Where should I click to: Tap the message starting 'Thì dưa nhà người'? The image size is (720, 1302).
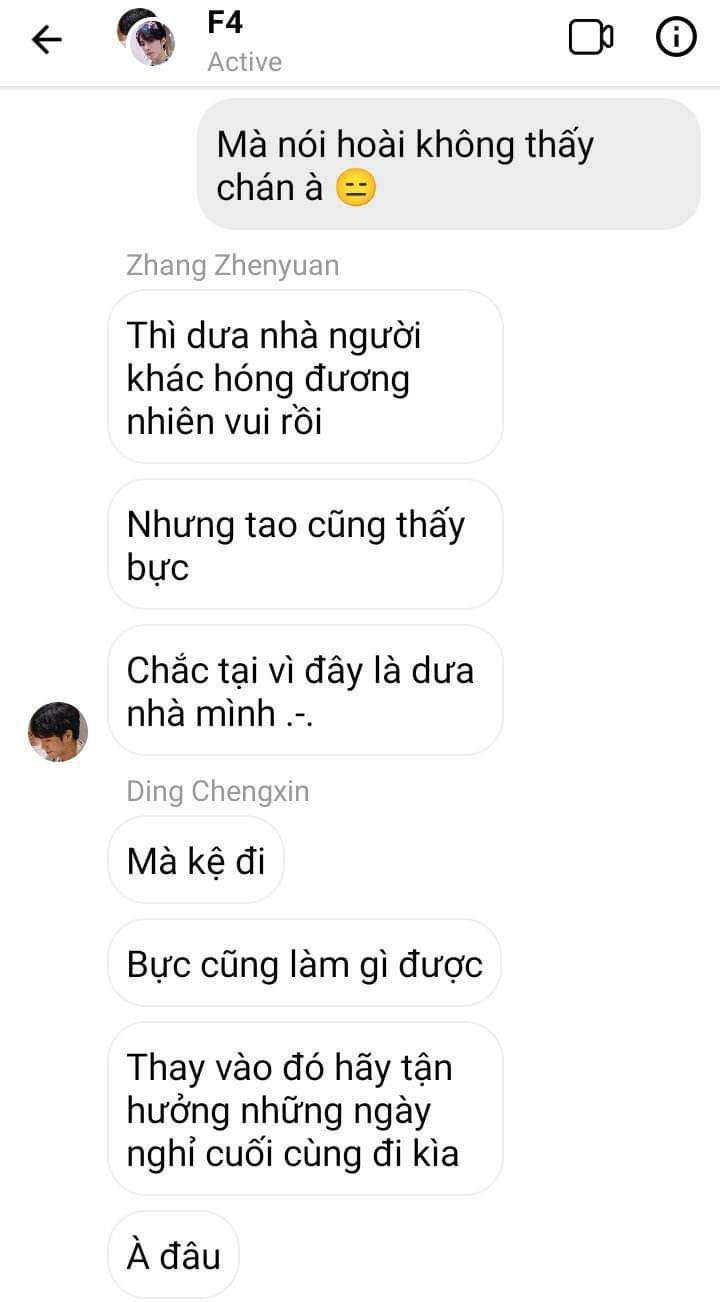click(x=305, y=377)
